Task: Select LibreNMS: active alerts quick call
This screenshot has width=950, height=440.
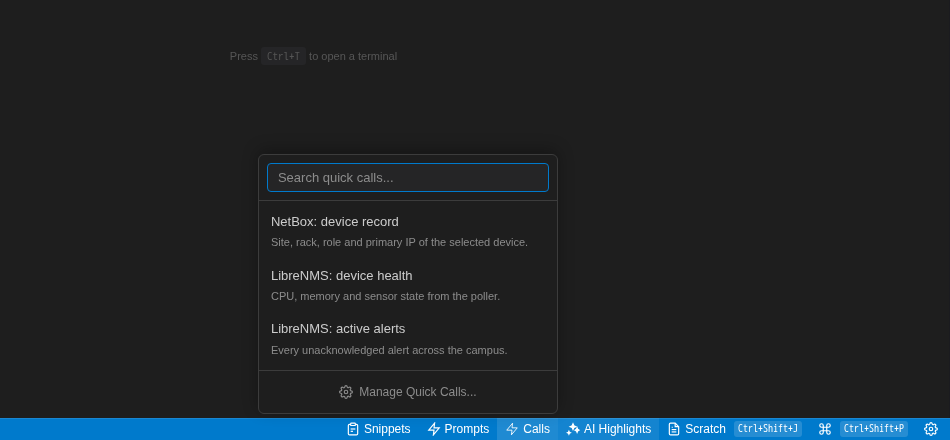Action: click(408, 339)
